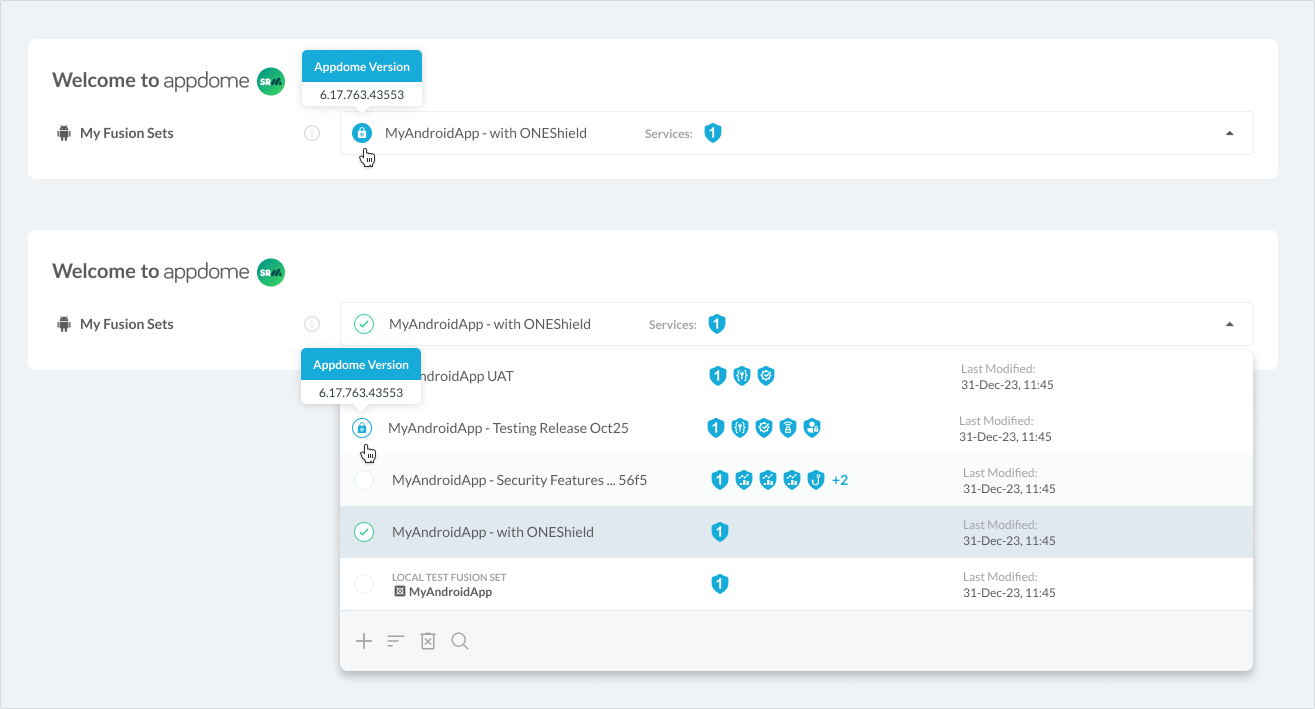This screenshot has height=709, width=1315.
Task: Click the lock circle in the collapsed selector field
Action: click(x=362, y=133)
